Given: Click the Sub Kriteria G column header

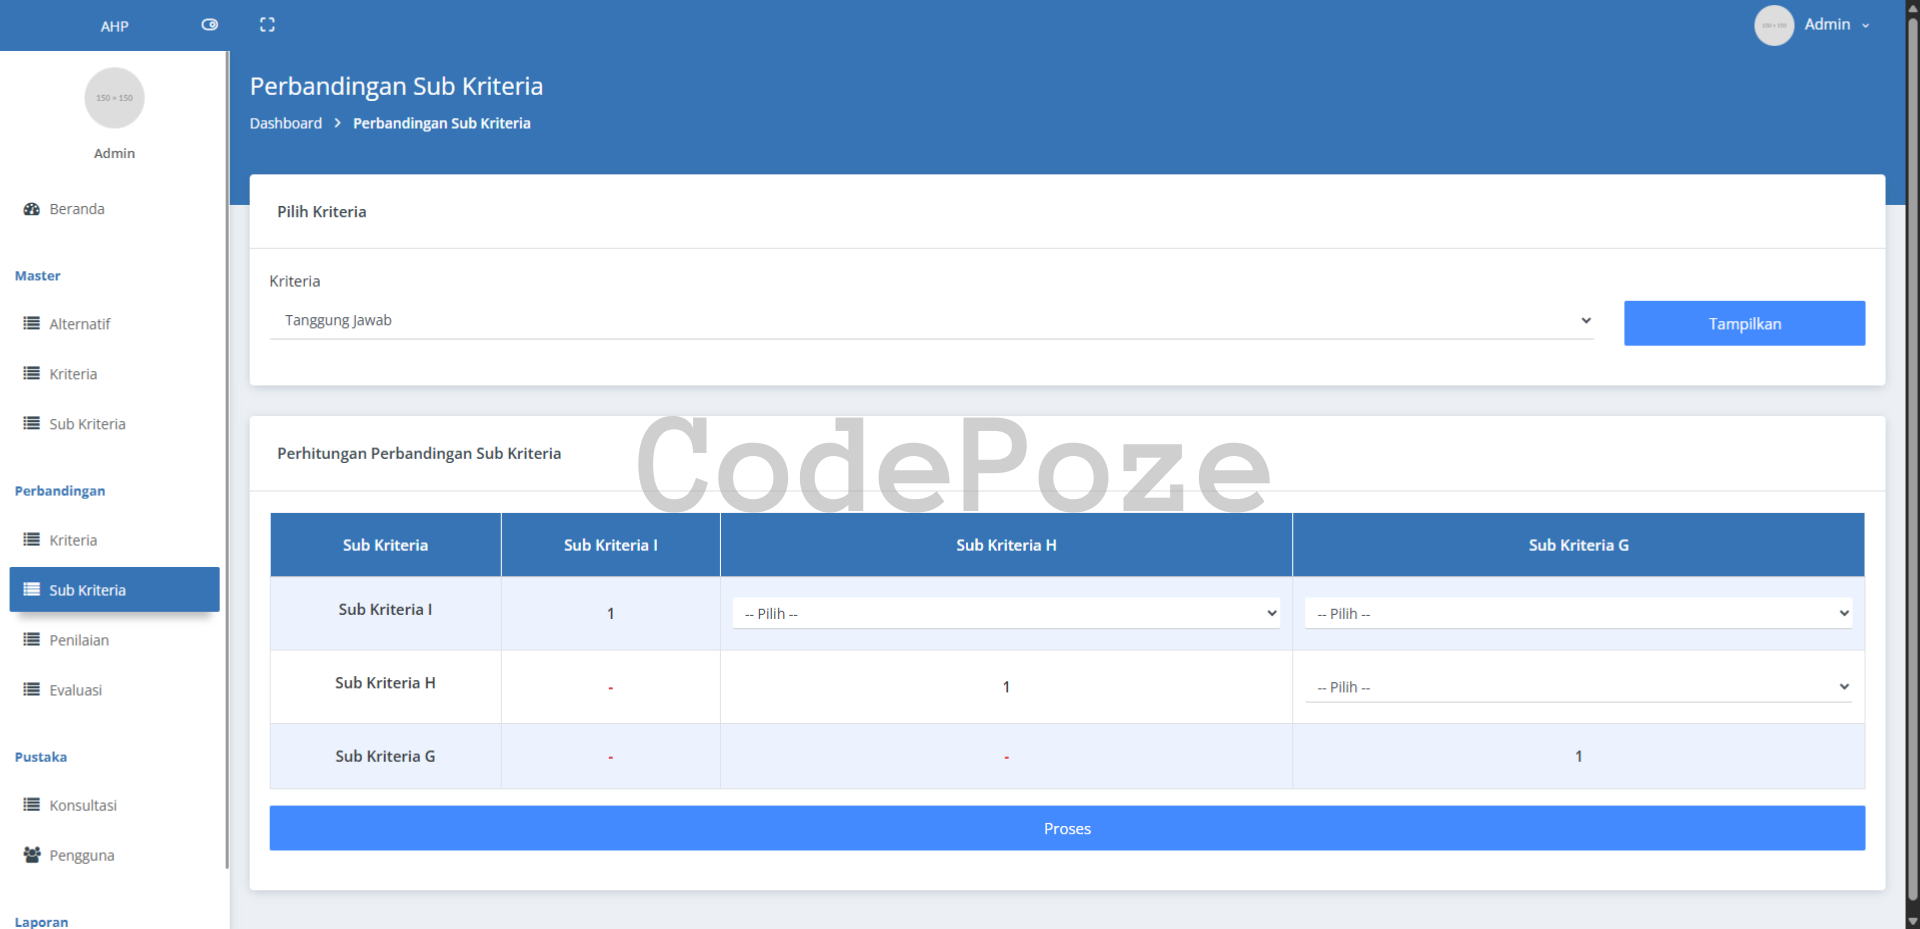Looking at the screenshot, I should click(x=1578, y=545).
